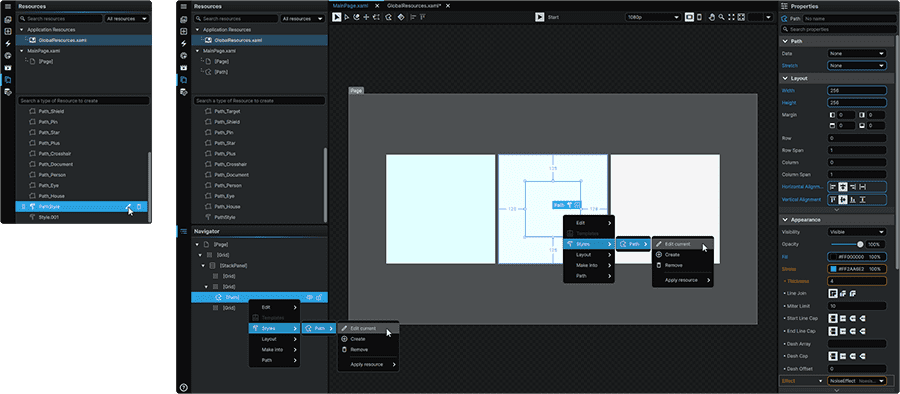Collapse the Layout section in Properties
Screen dimensions: 900x394
(785, 78)
